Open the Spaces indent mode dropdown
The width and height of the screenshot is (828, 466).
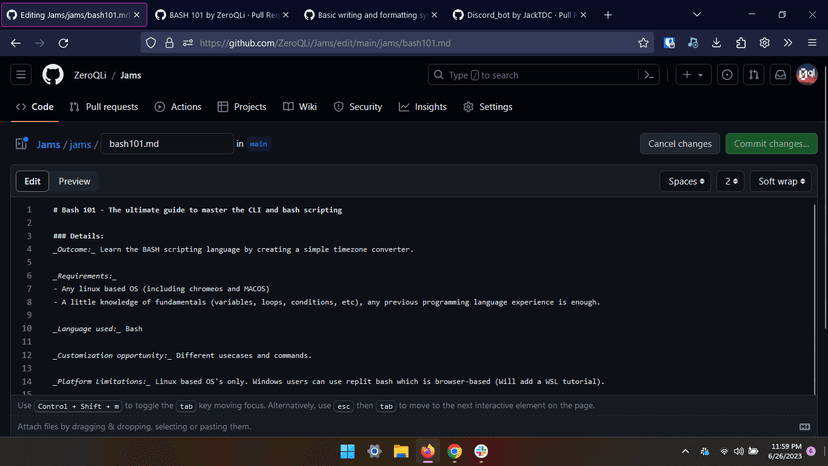(x=685, y=181)
